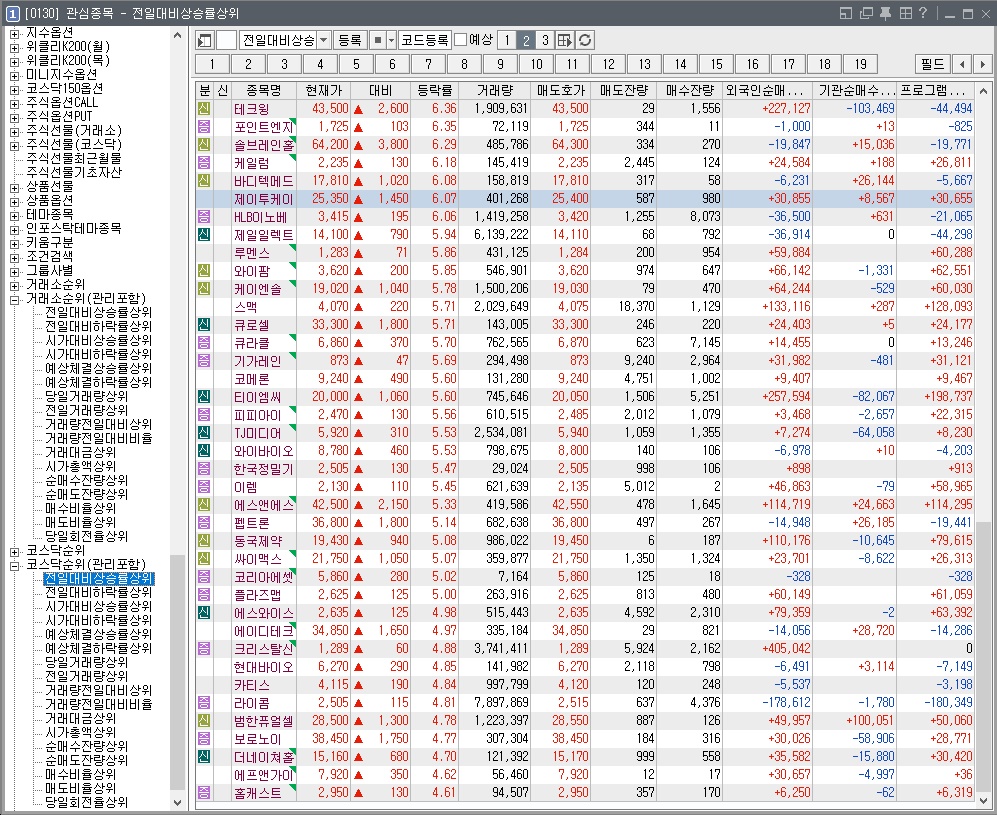The height and width of the screenshot is (815, 997).
Task: Click the 신 badge icon on 더네이쳐홀 row
Action: pyautogui.click(x=203, y=757)
